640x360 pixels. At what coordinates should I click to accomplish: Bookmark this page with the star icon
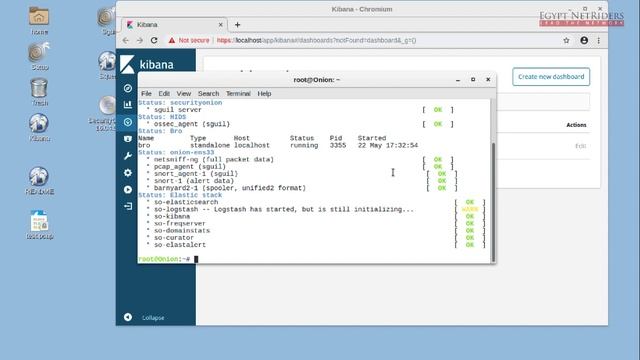566,40
